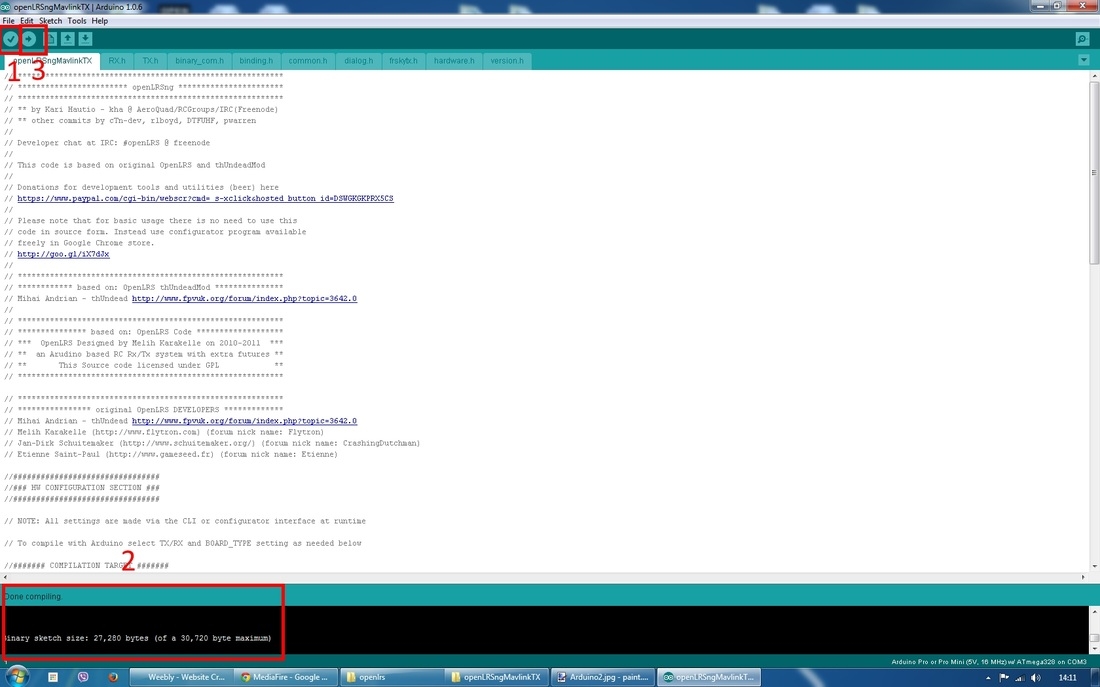Click the Viber icon in taskbar
This screenshot has height=687, width=1100.
[x=83, y=677]
